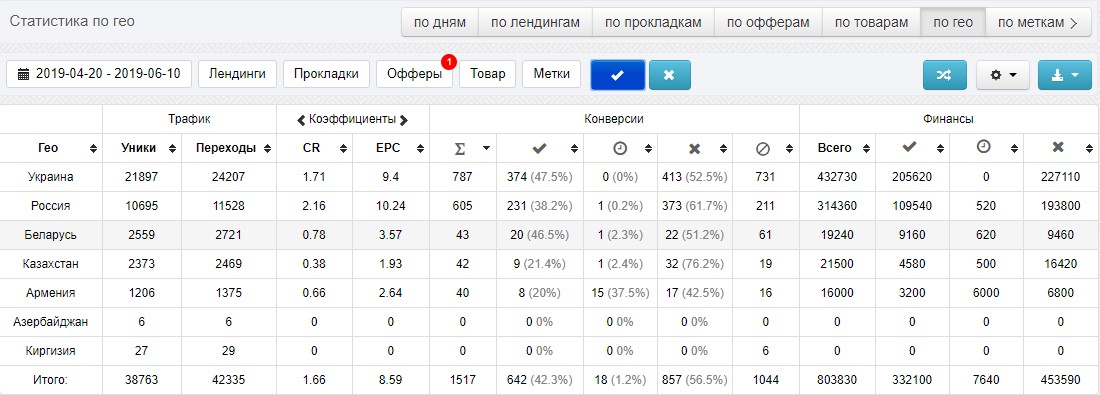Open the по меткам tab
1100x395 pixels.
coord(1037,22)
